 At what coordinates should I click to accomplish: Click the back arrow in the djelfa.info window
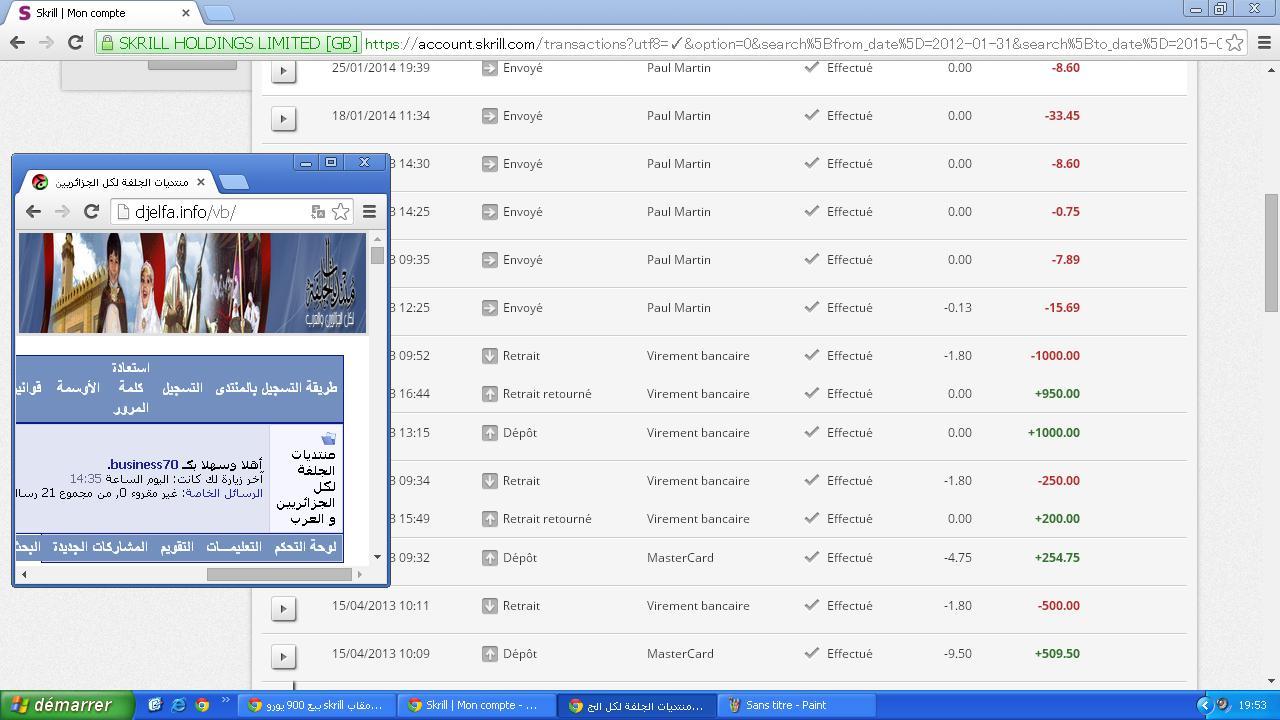(x=33, y=211)
